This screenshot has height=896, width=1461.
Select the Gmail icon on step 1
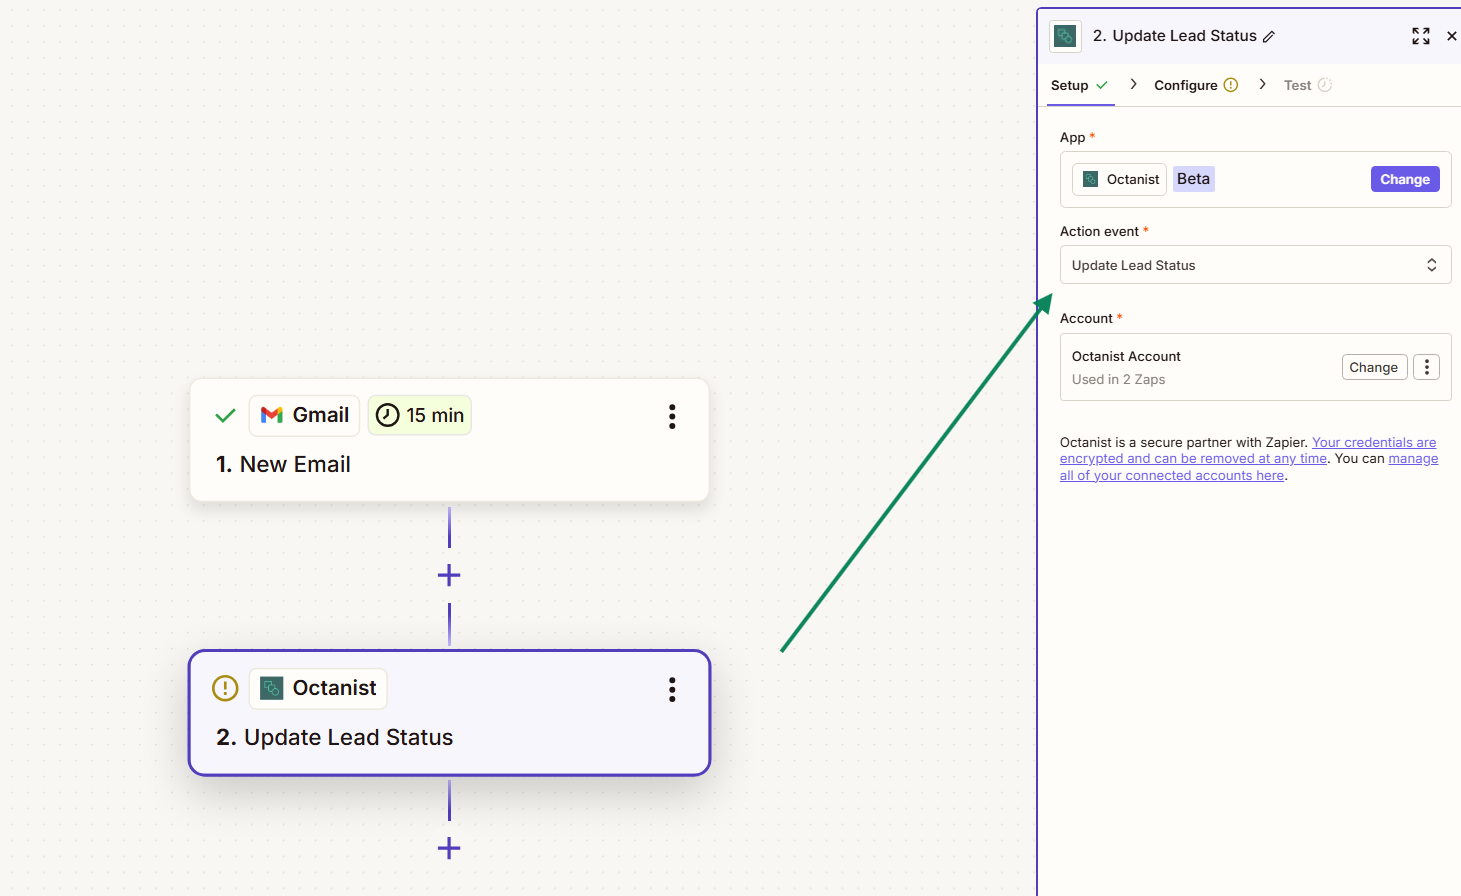[x=272, y=415]
